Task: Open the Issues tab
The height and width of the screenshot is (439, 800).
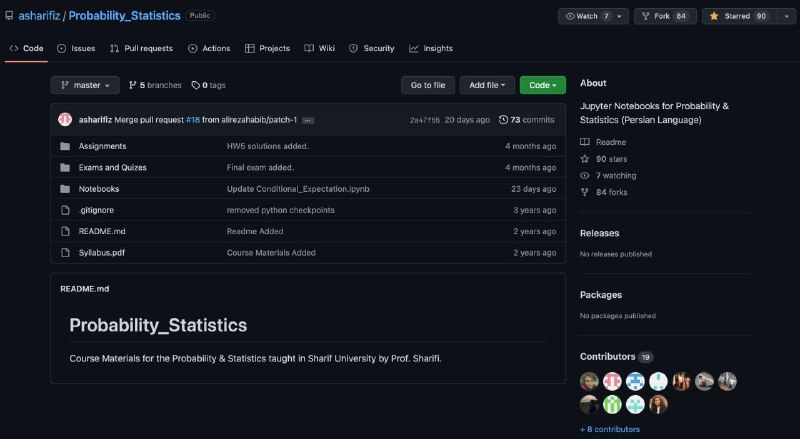Action: [x=76, y=48]
